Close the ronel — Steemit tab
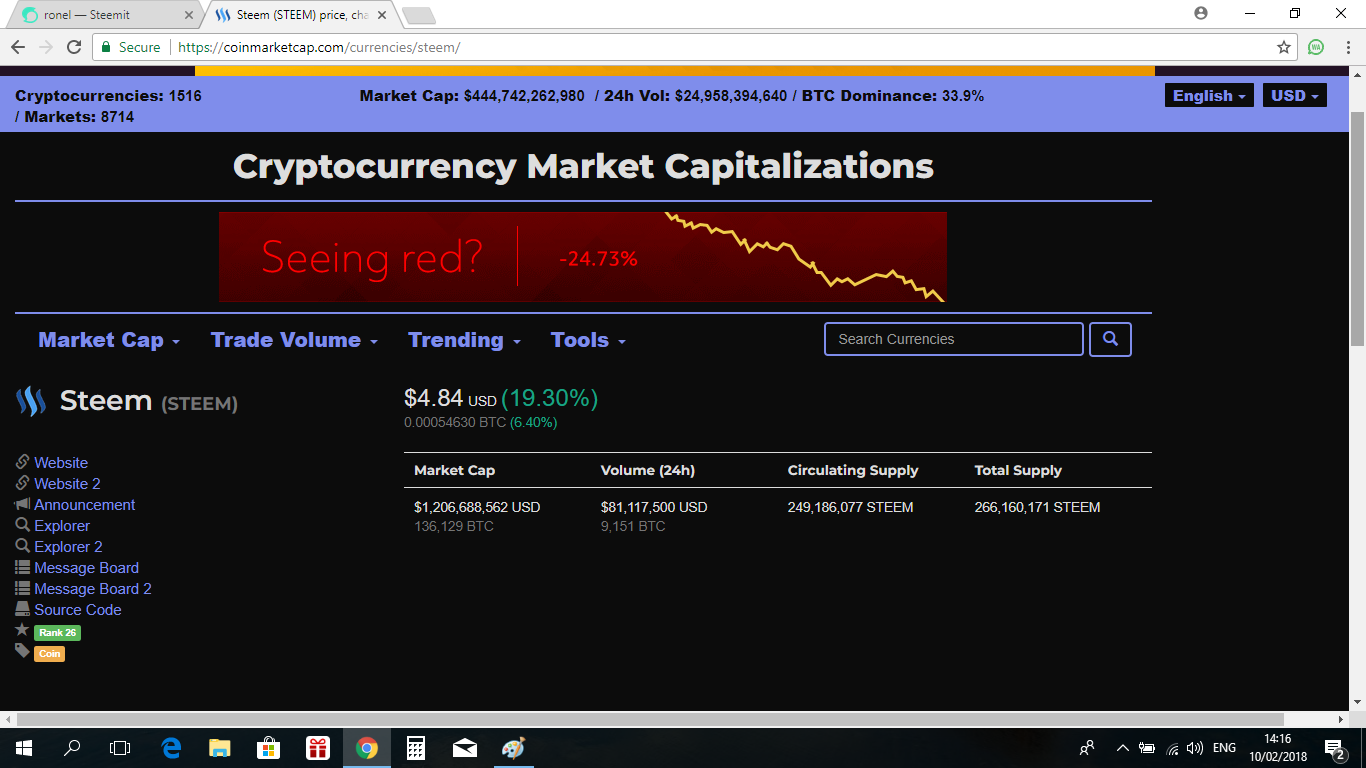Viewport: 1366px width, 768px height. 189,15
